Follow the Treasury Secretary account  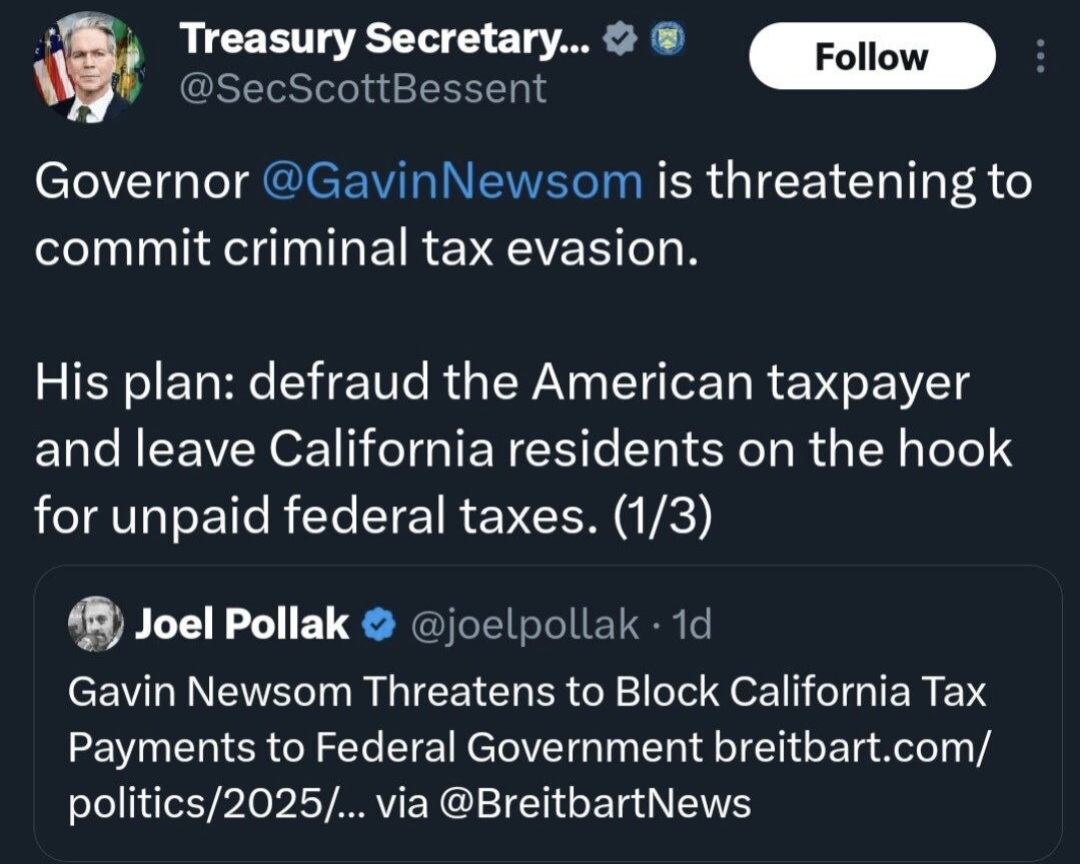(x=871, y=56)
